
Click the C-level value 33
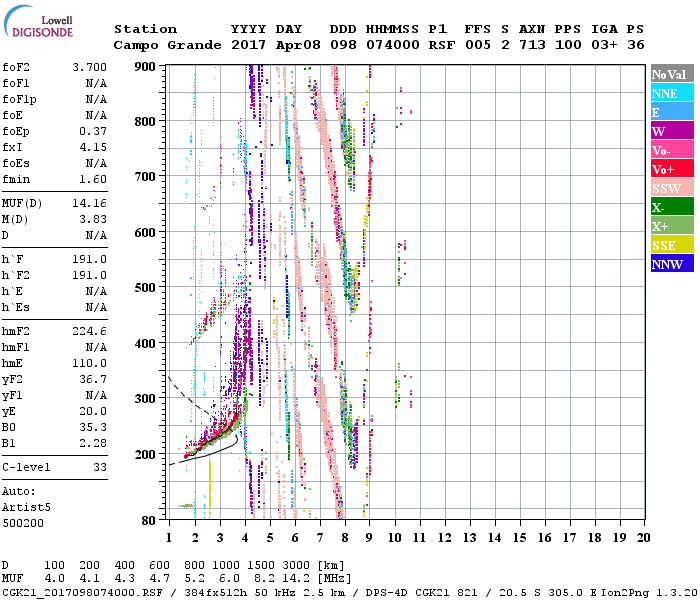[x=100, y=467]
